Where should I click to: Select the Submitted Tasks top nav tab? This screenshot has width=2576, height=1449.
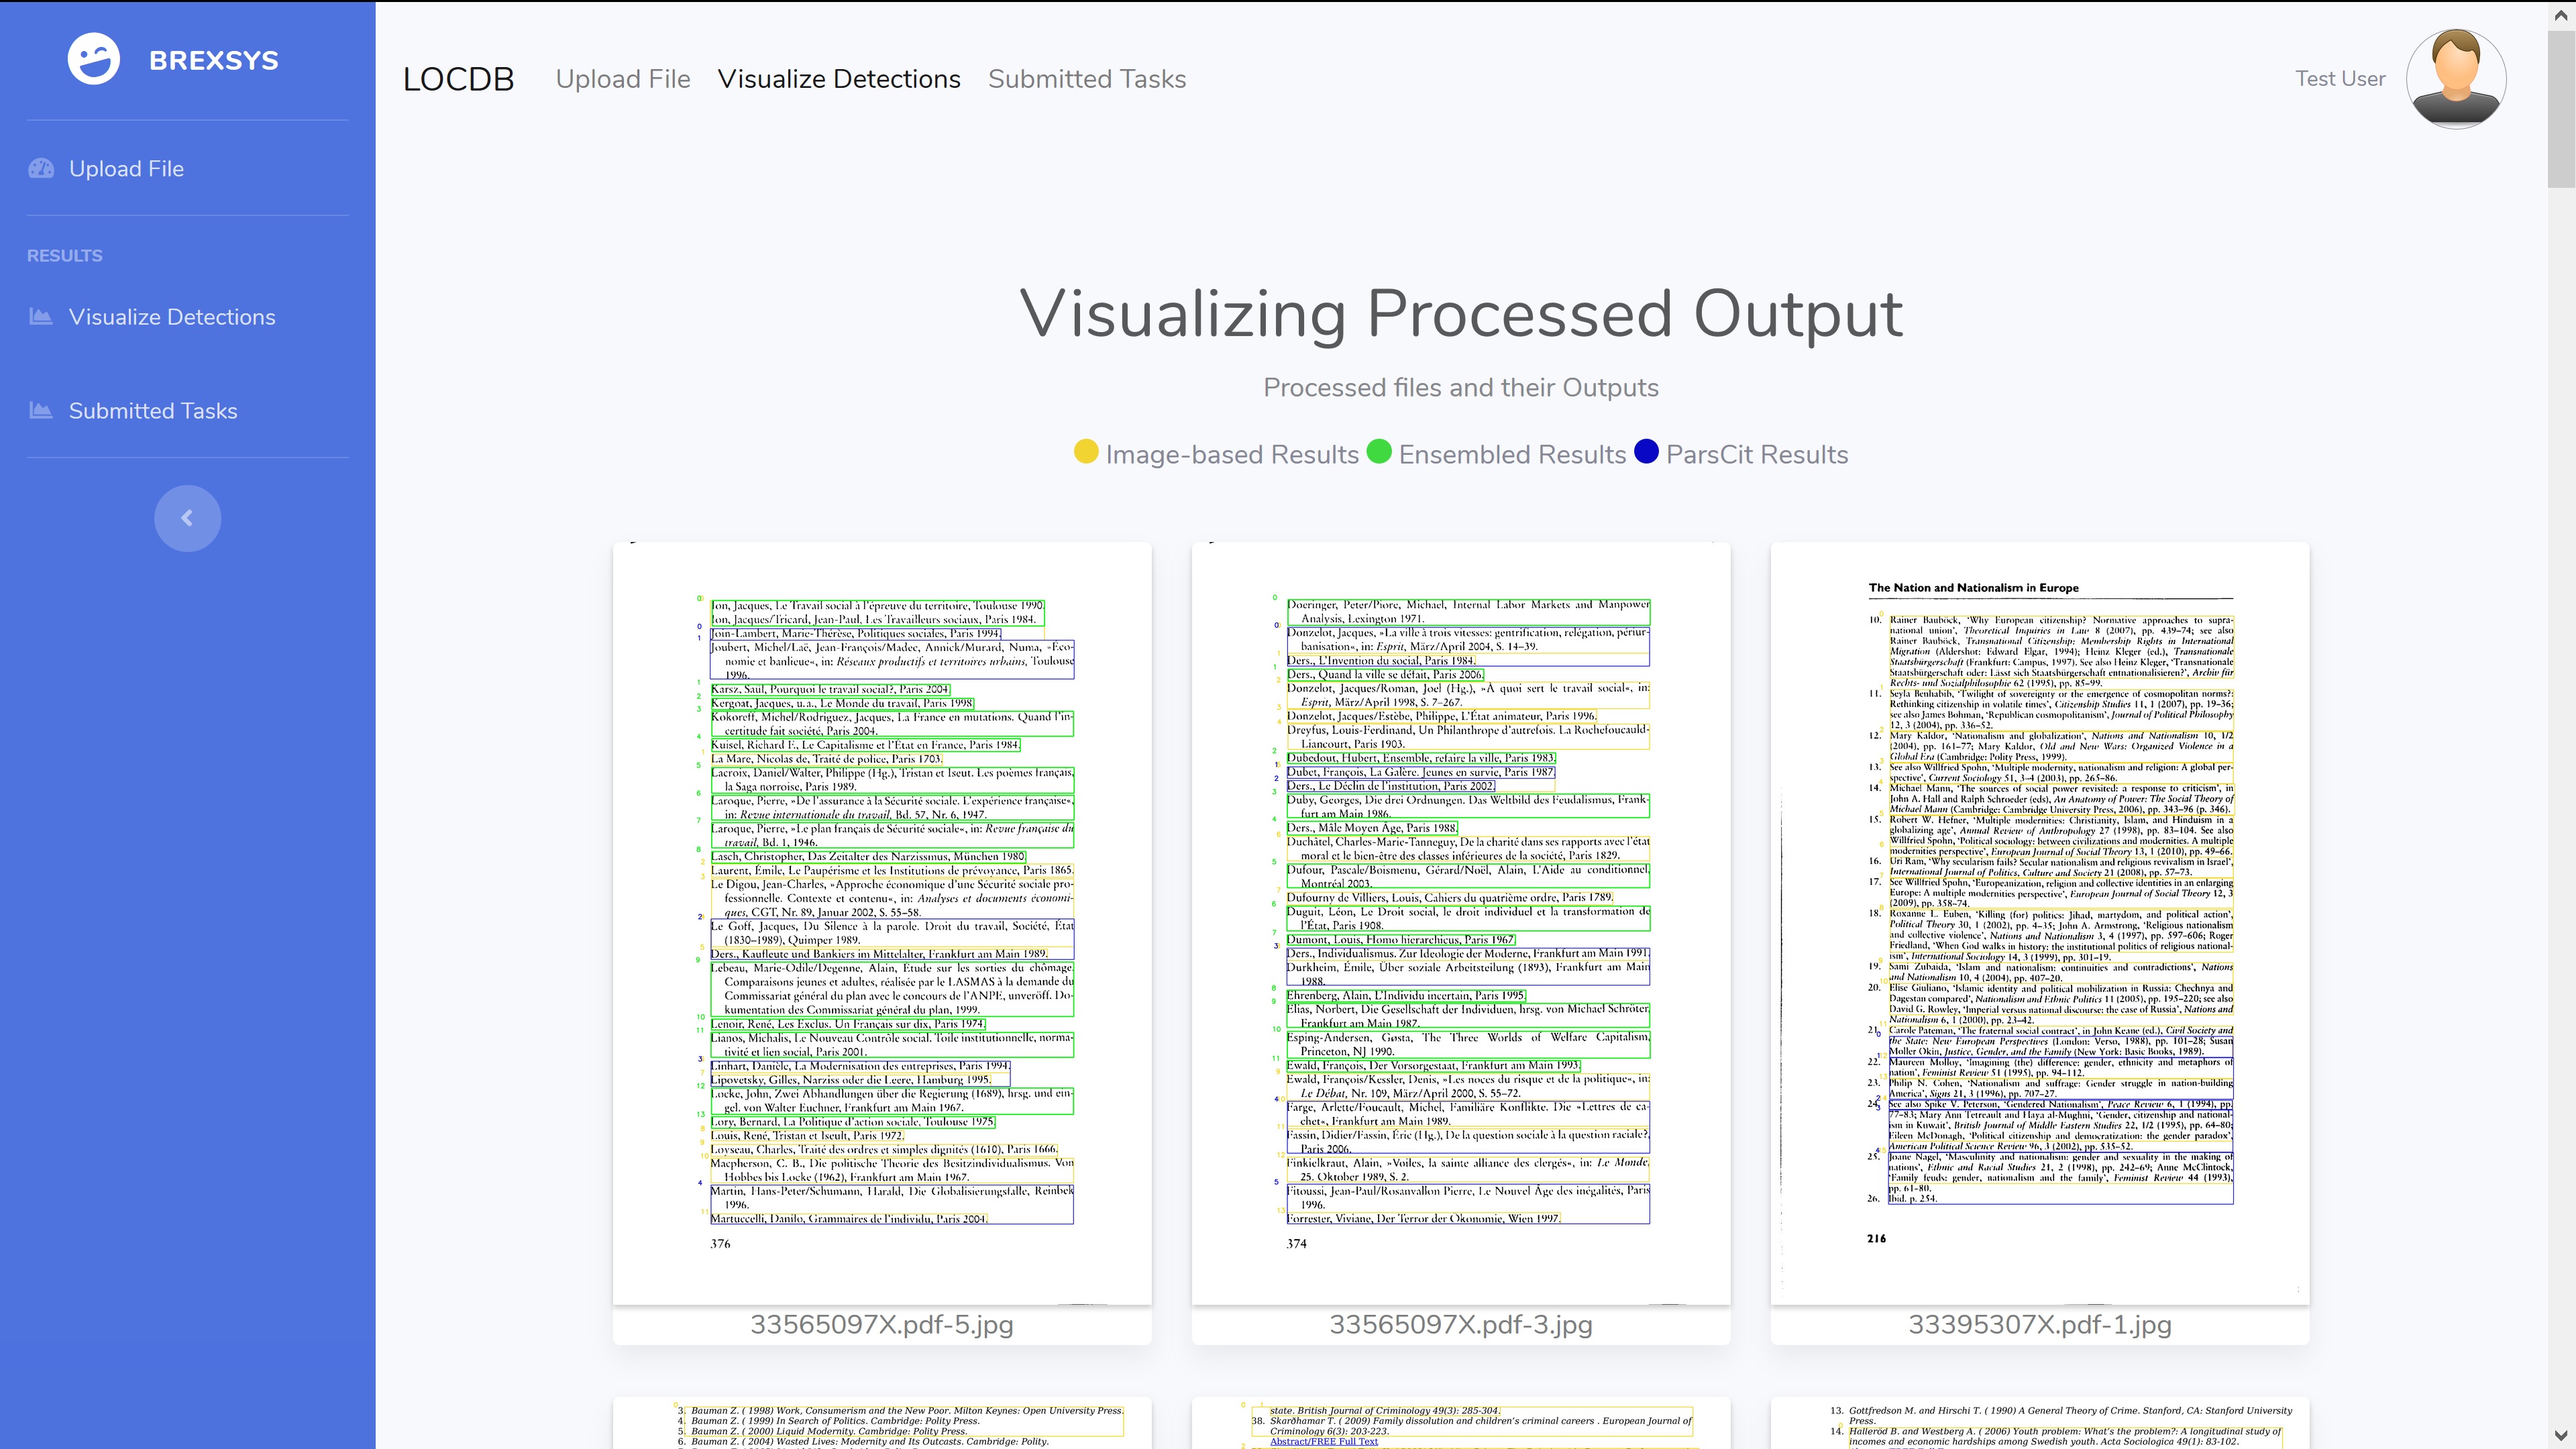point(1087,79)
